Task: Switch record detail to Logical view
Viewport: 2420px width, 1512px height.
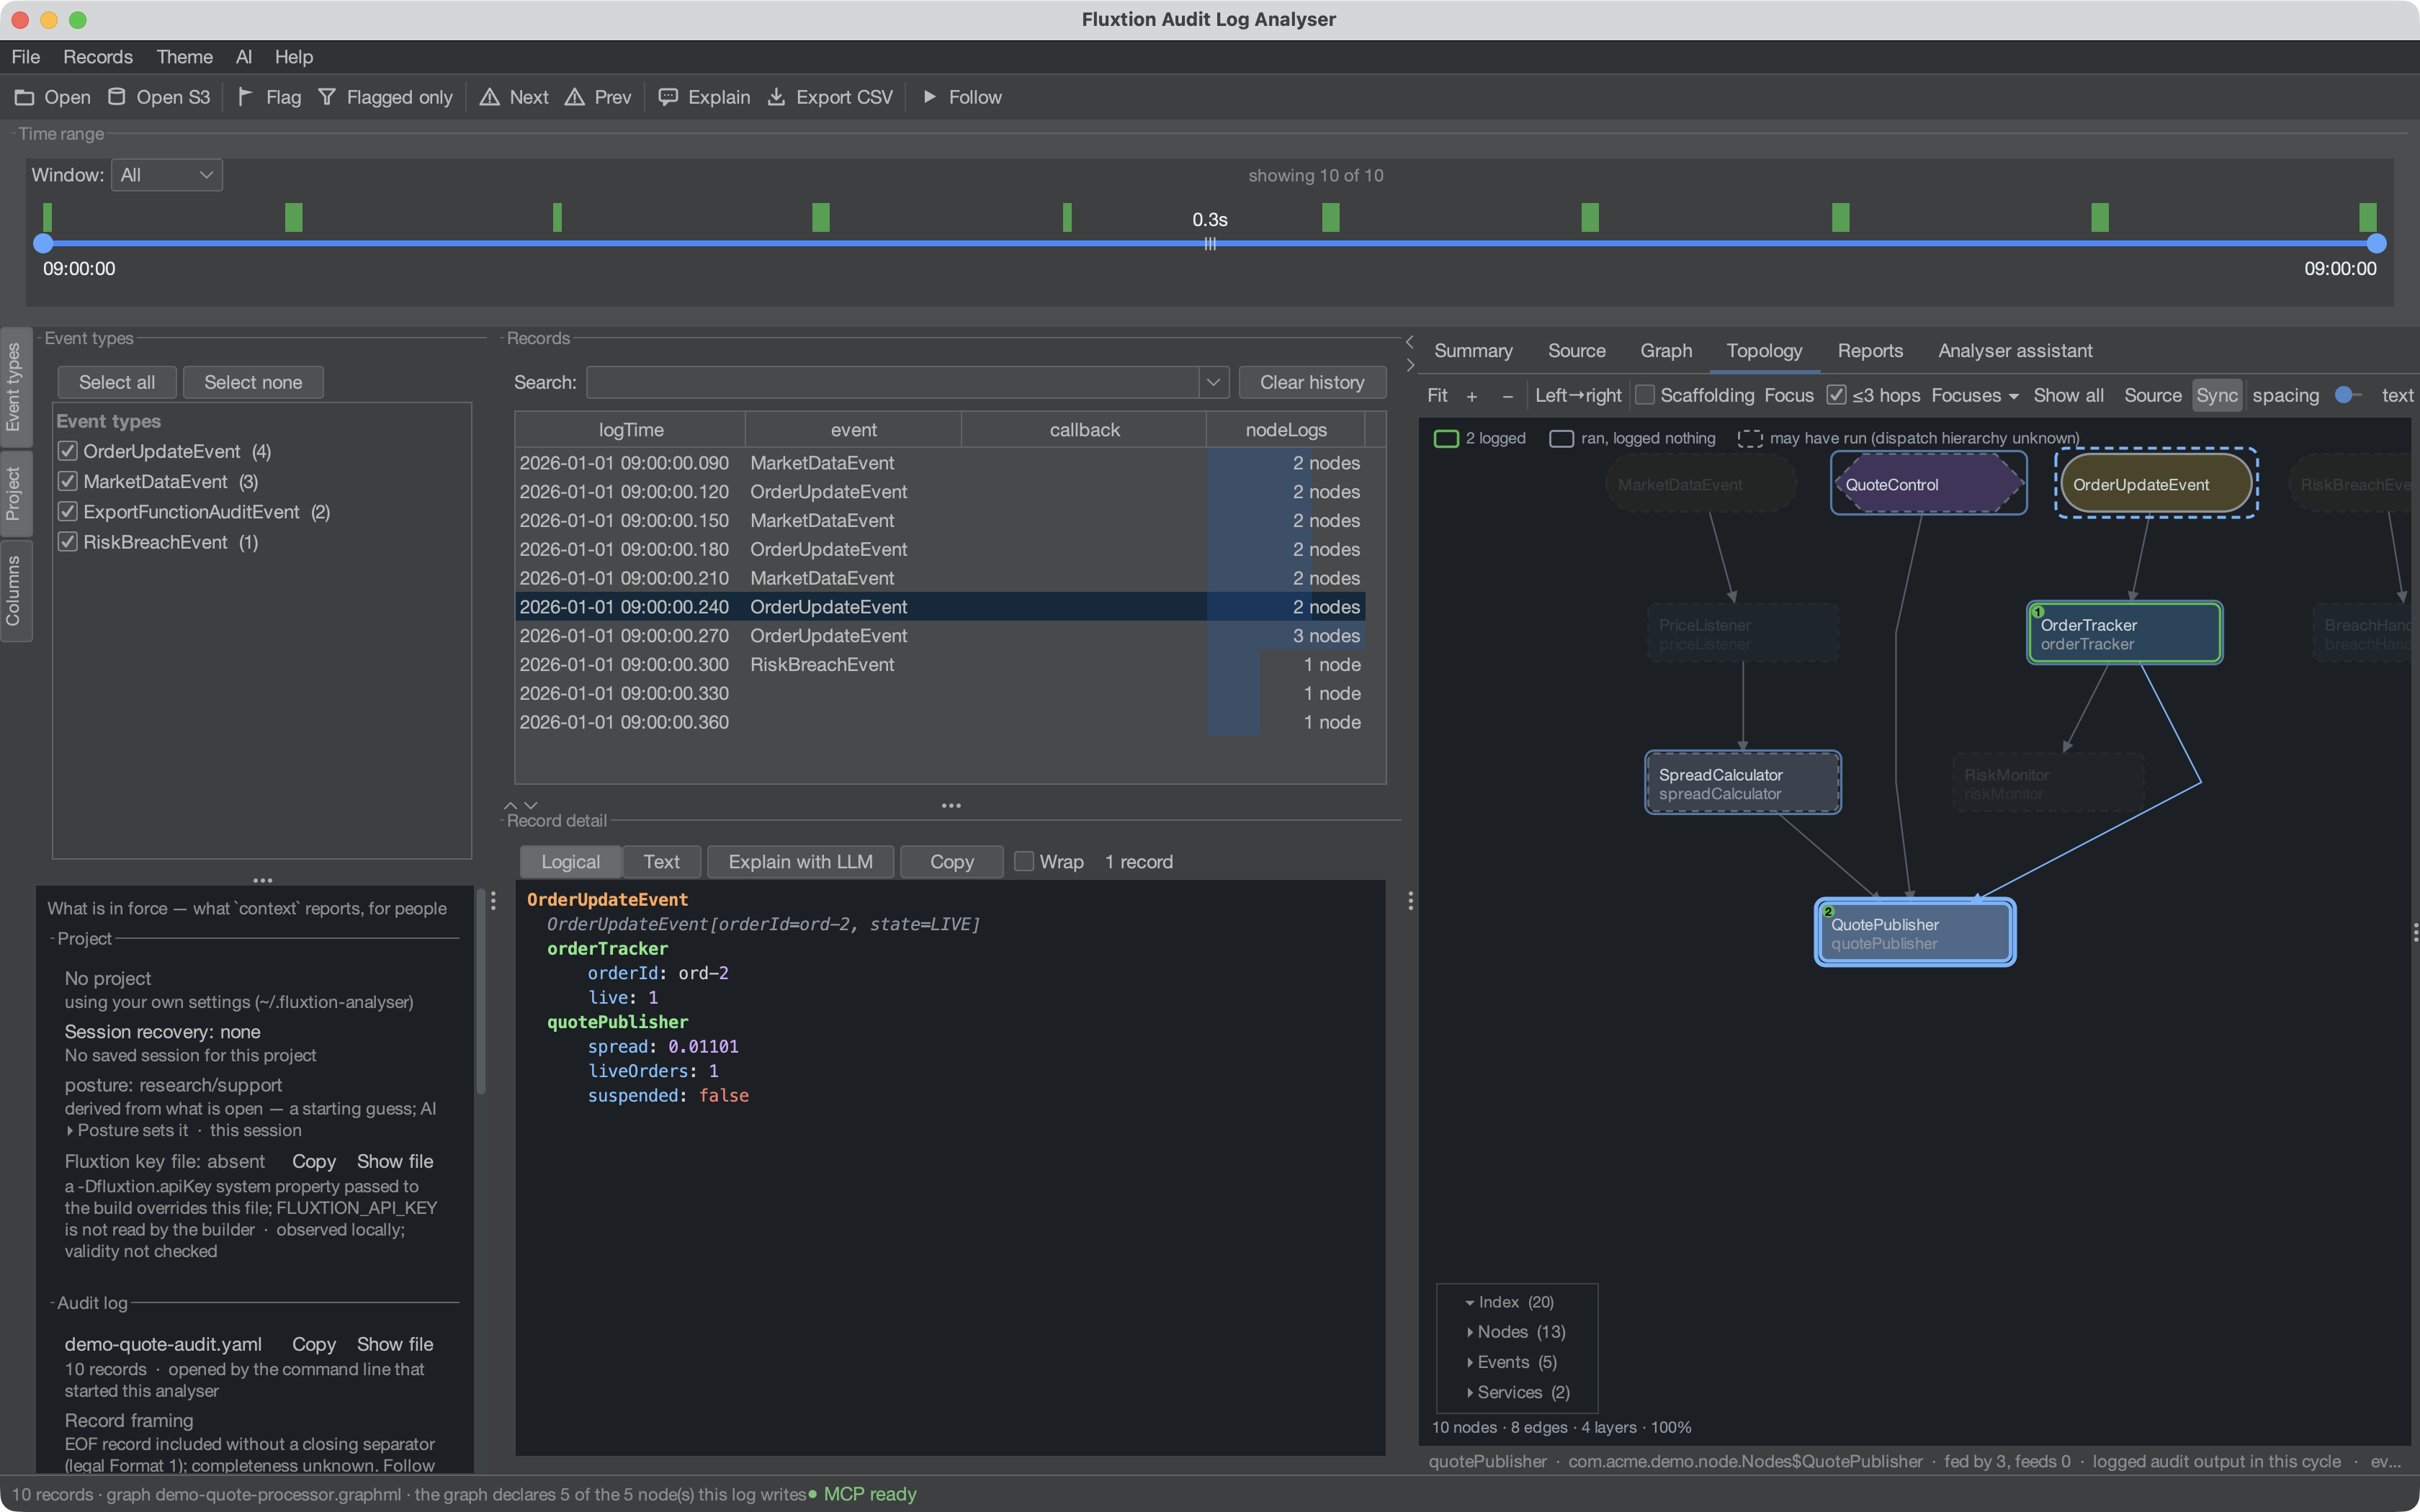Action: point(570,861)
